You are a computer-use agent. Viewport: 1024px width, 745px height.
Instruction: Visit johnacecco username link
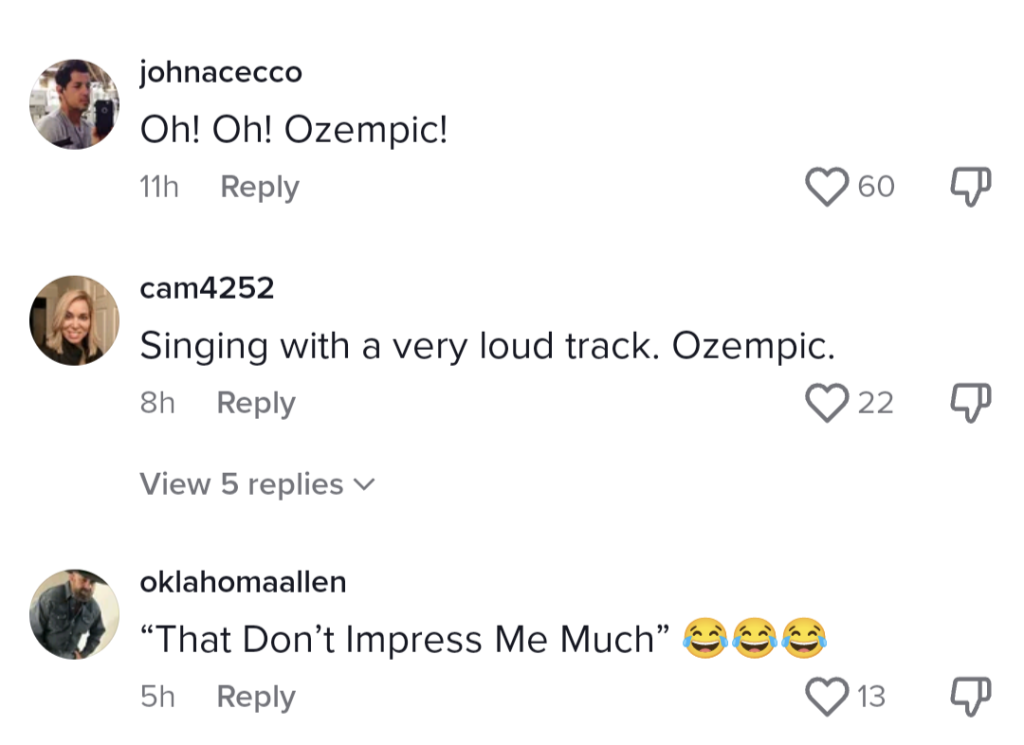220,73
